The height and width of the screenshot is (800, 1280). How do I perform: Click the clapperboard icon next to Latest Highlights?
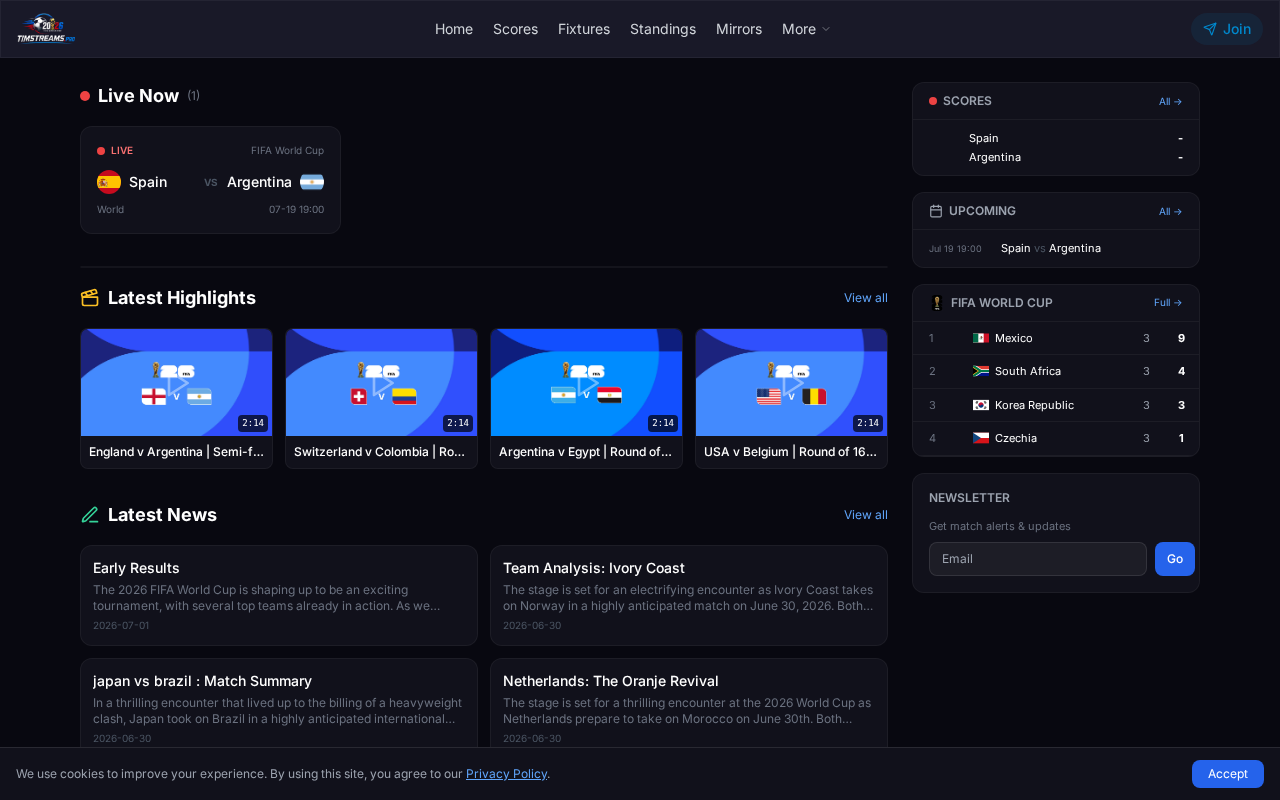point(90,298)
